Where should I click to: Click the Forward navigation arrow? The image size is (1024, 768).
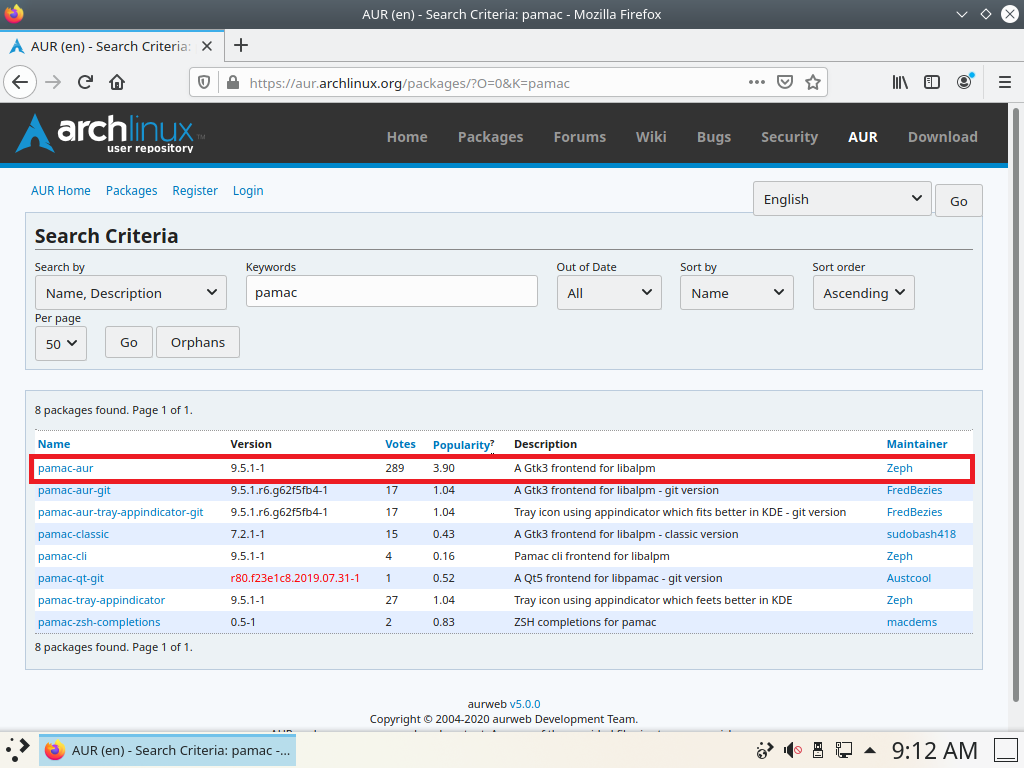click(53, 82)
